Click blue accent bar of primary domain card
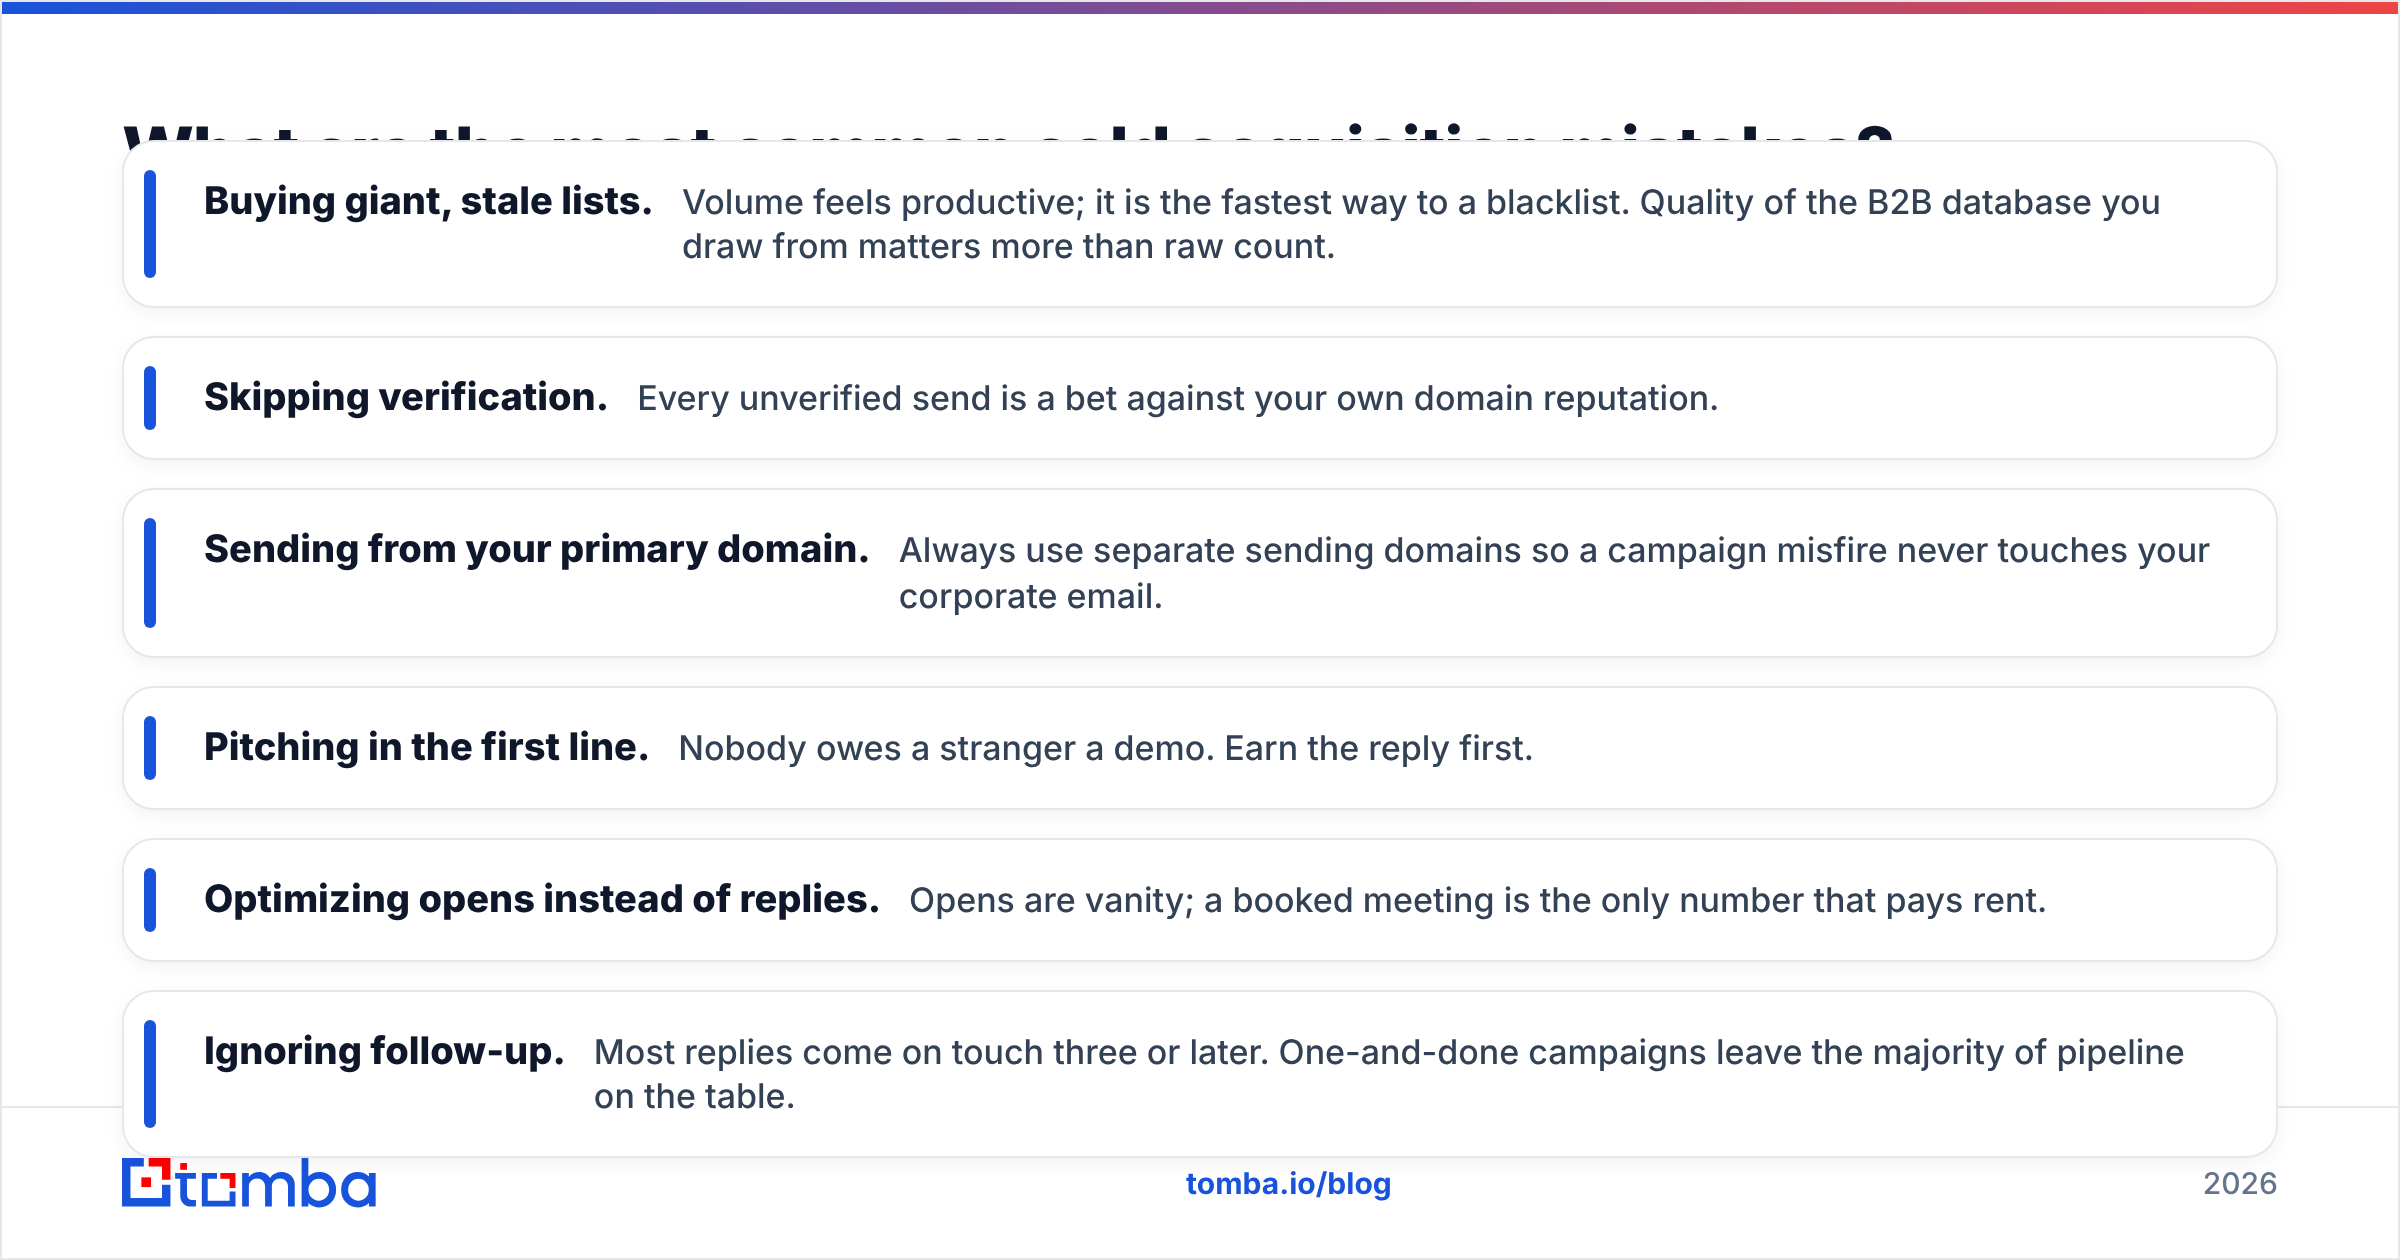 (150, 573)
